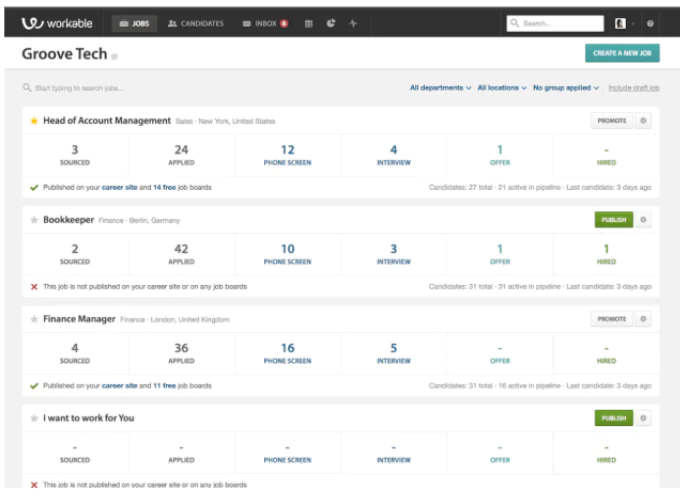698x496 pixels.
Task: Click the help question mark icon
Action: point(650,23)
